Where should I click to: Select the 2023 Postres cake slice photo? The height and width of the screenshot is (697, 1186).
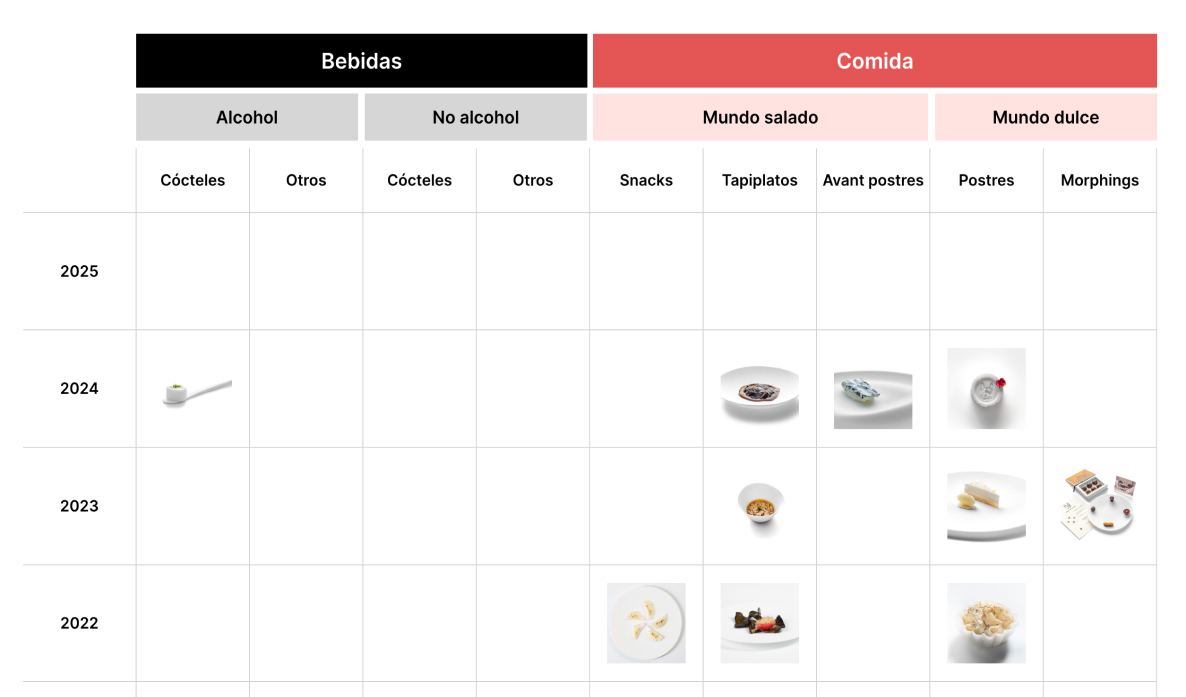(x=986, y=506)
